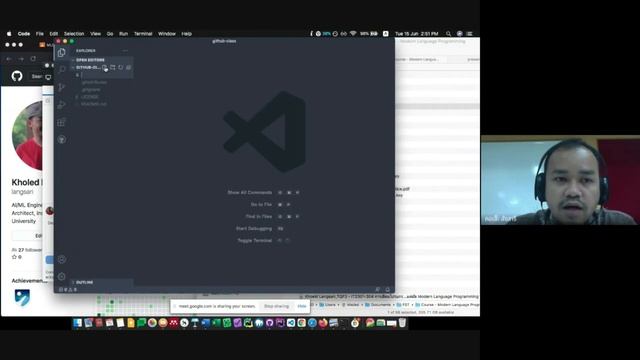
Task: Select the LICENSE file in Explorer
Action: [89, 97]
